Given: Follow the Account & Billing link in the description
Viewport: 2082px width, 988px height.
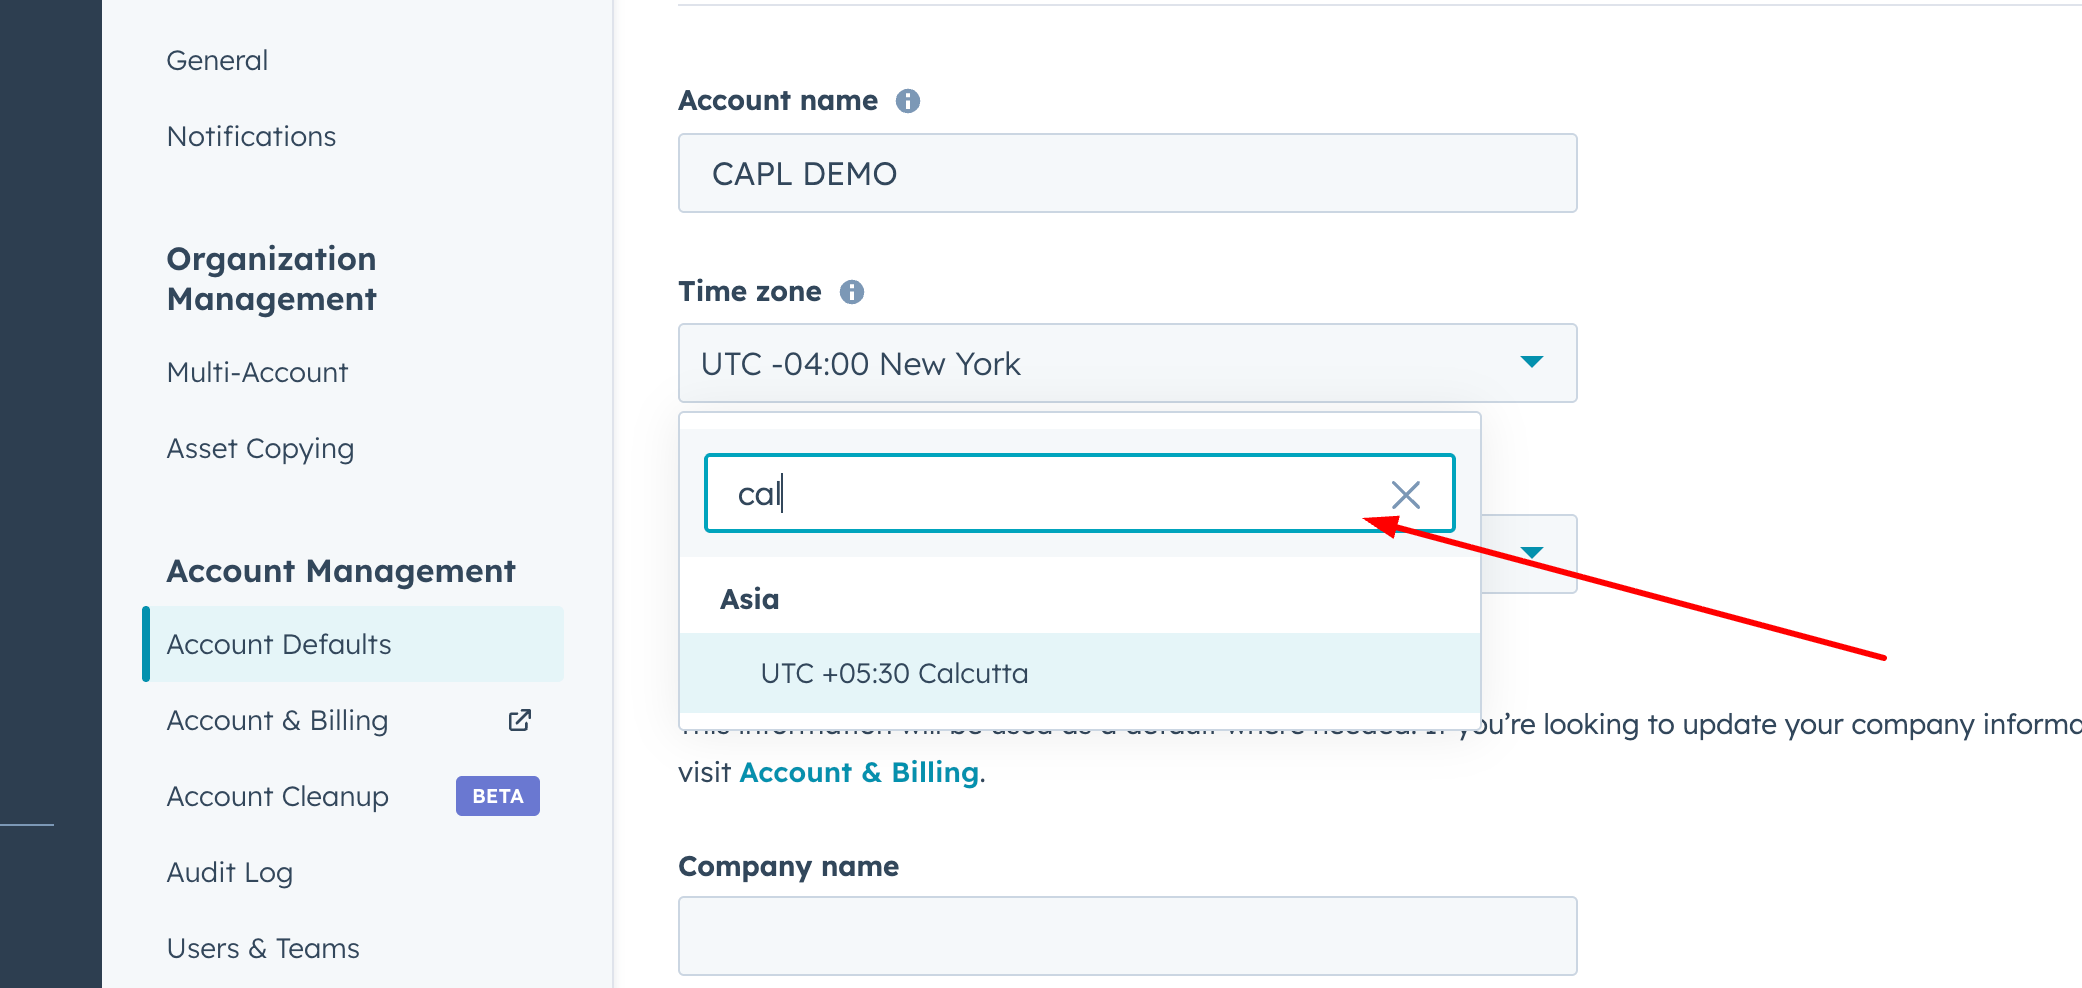Looking at the screenshot, I should [858, 772].
